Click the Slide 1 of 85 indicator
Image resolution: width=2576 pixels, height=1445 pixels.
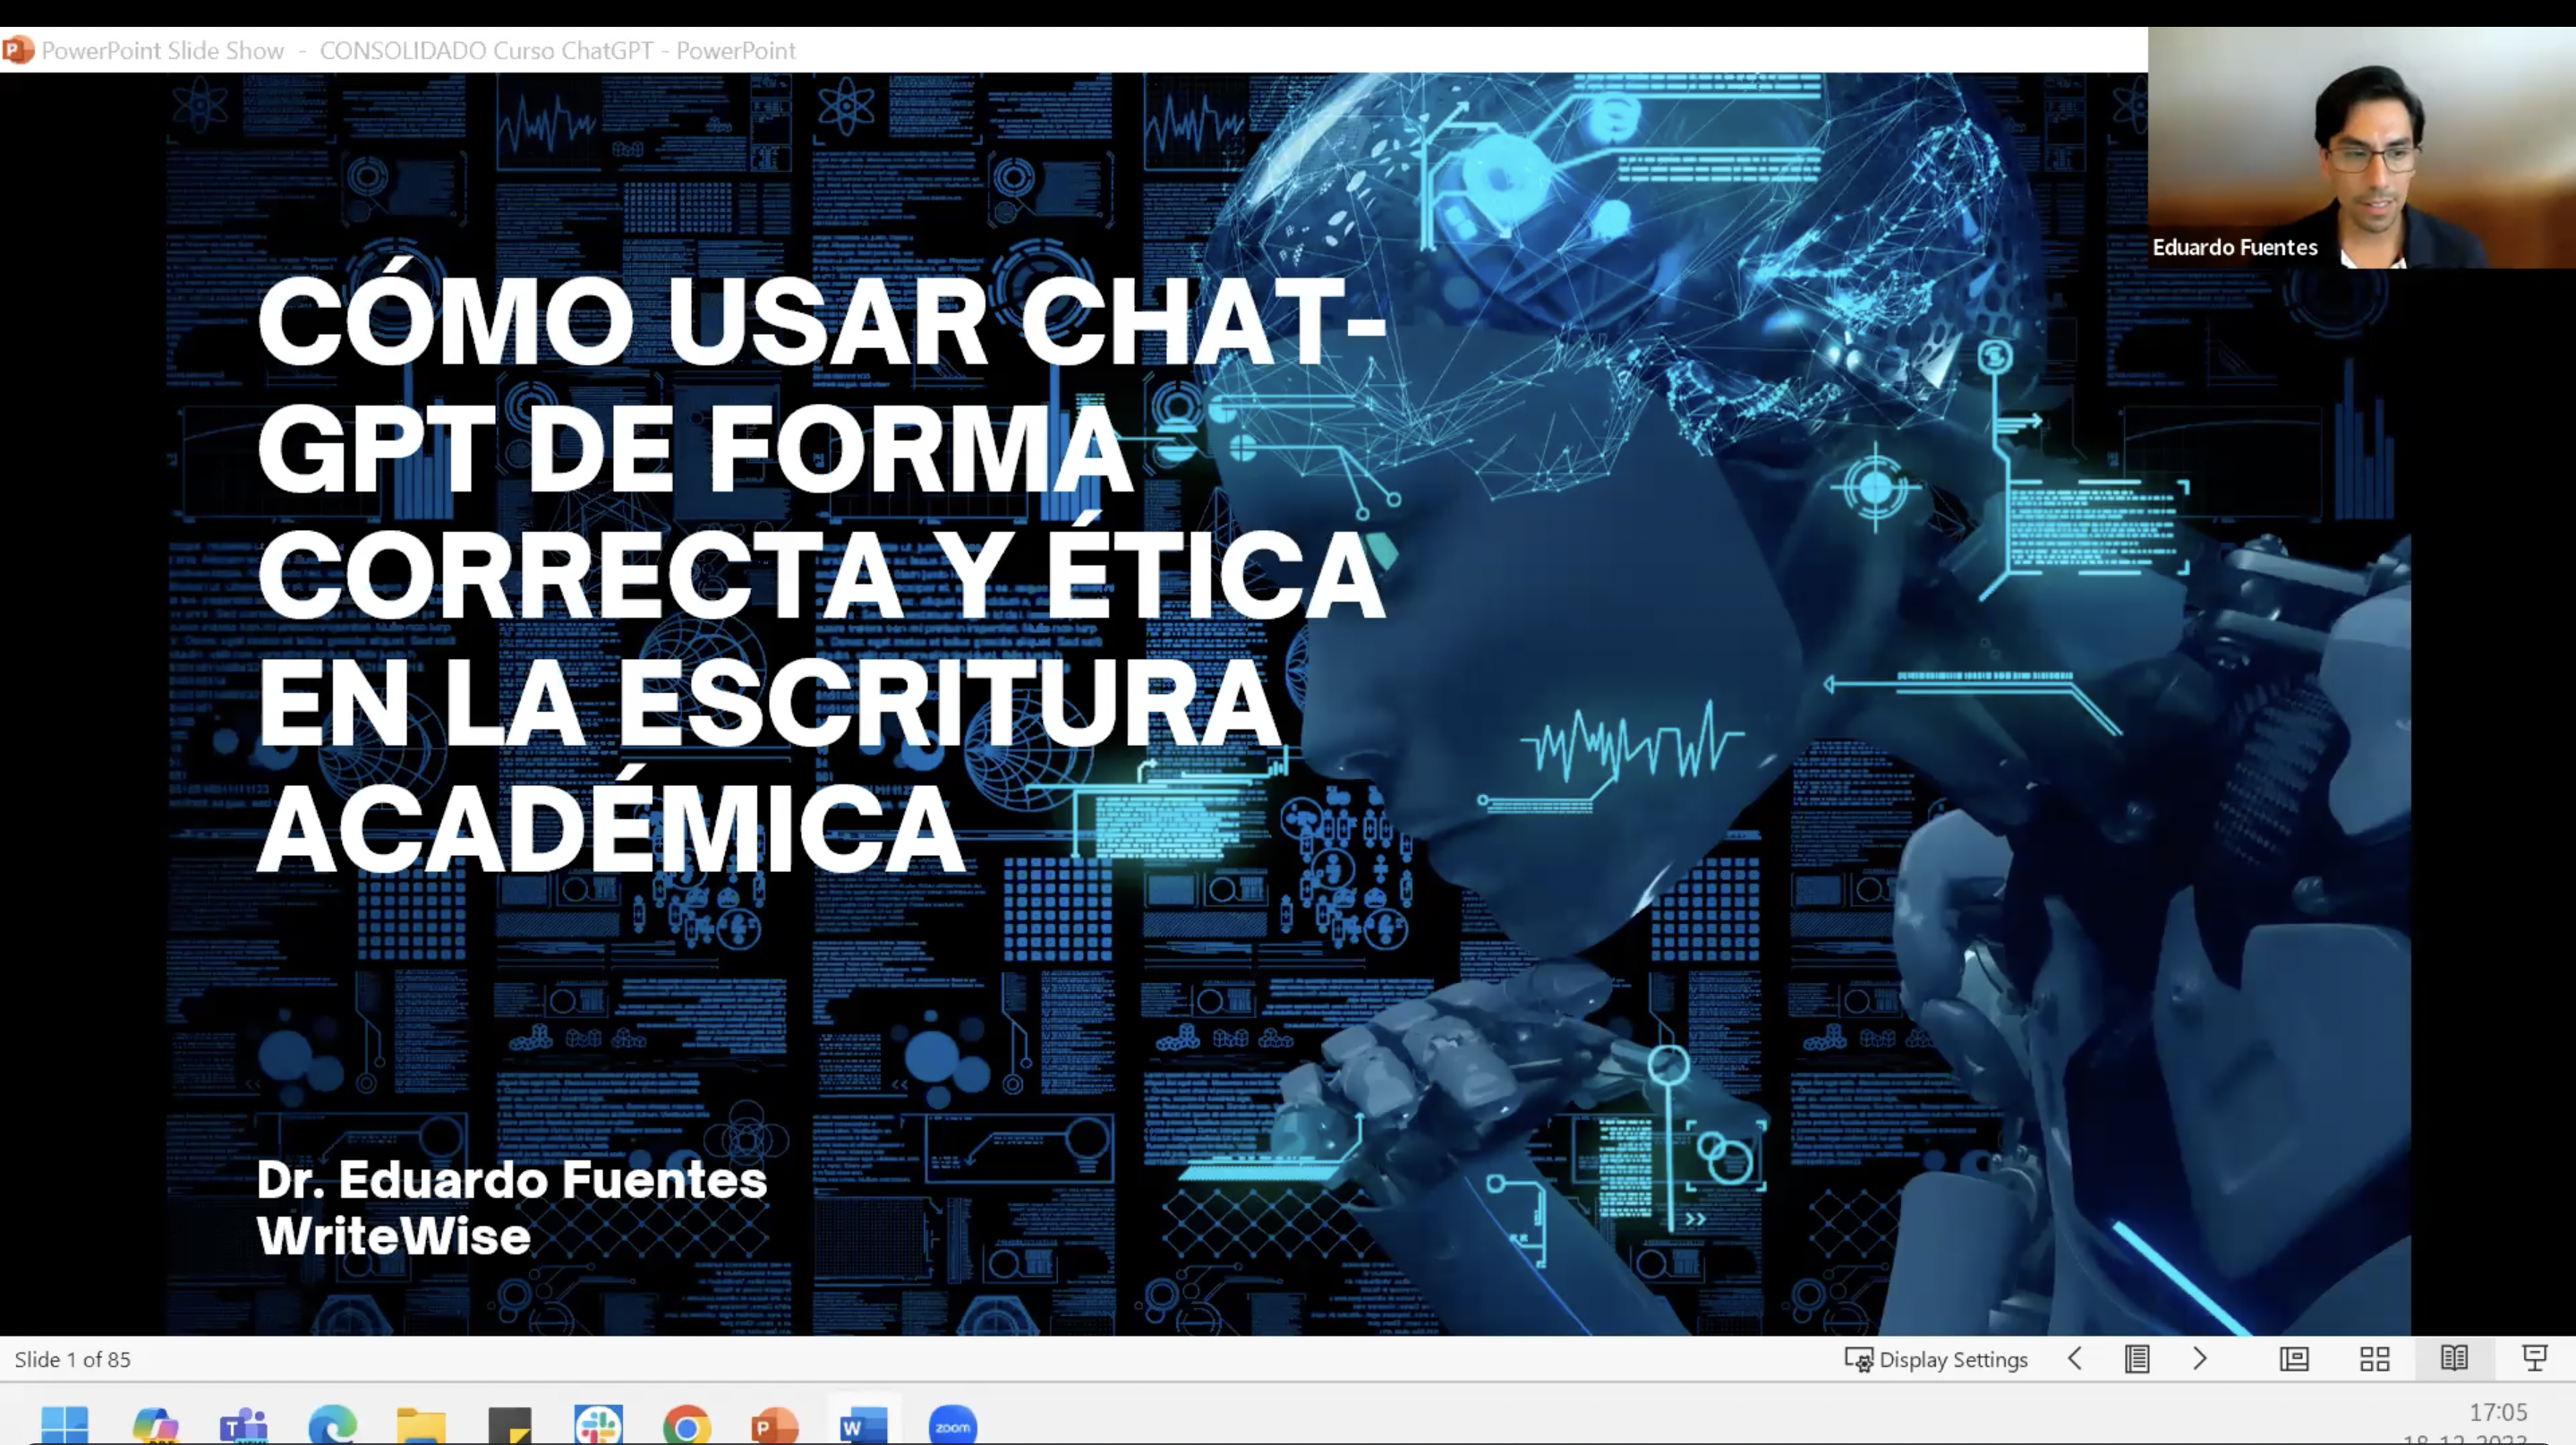click(x=72, y=1359)
